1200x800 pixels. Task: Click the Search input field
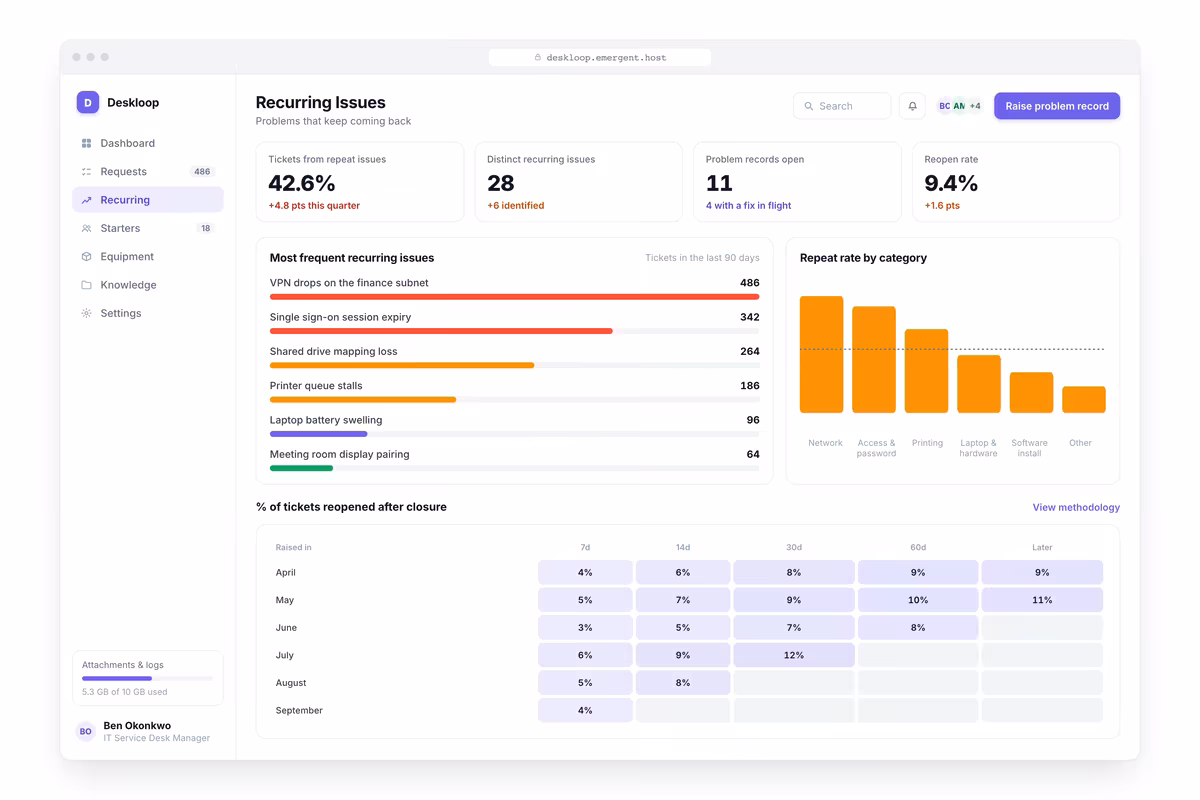(842, 106)
